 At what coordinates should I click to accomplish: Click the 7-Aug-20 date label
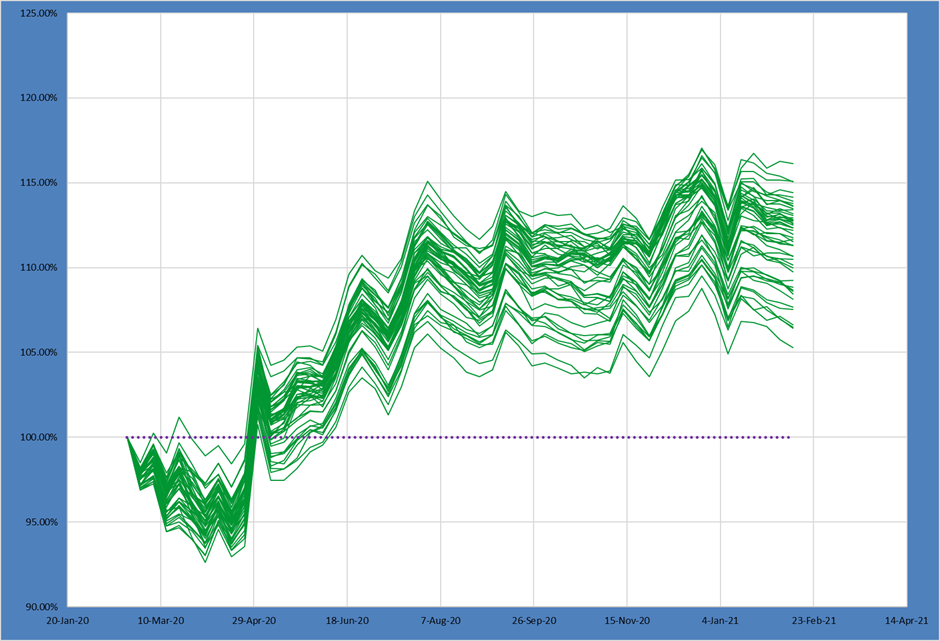(x=441, y=621)
